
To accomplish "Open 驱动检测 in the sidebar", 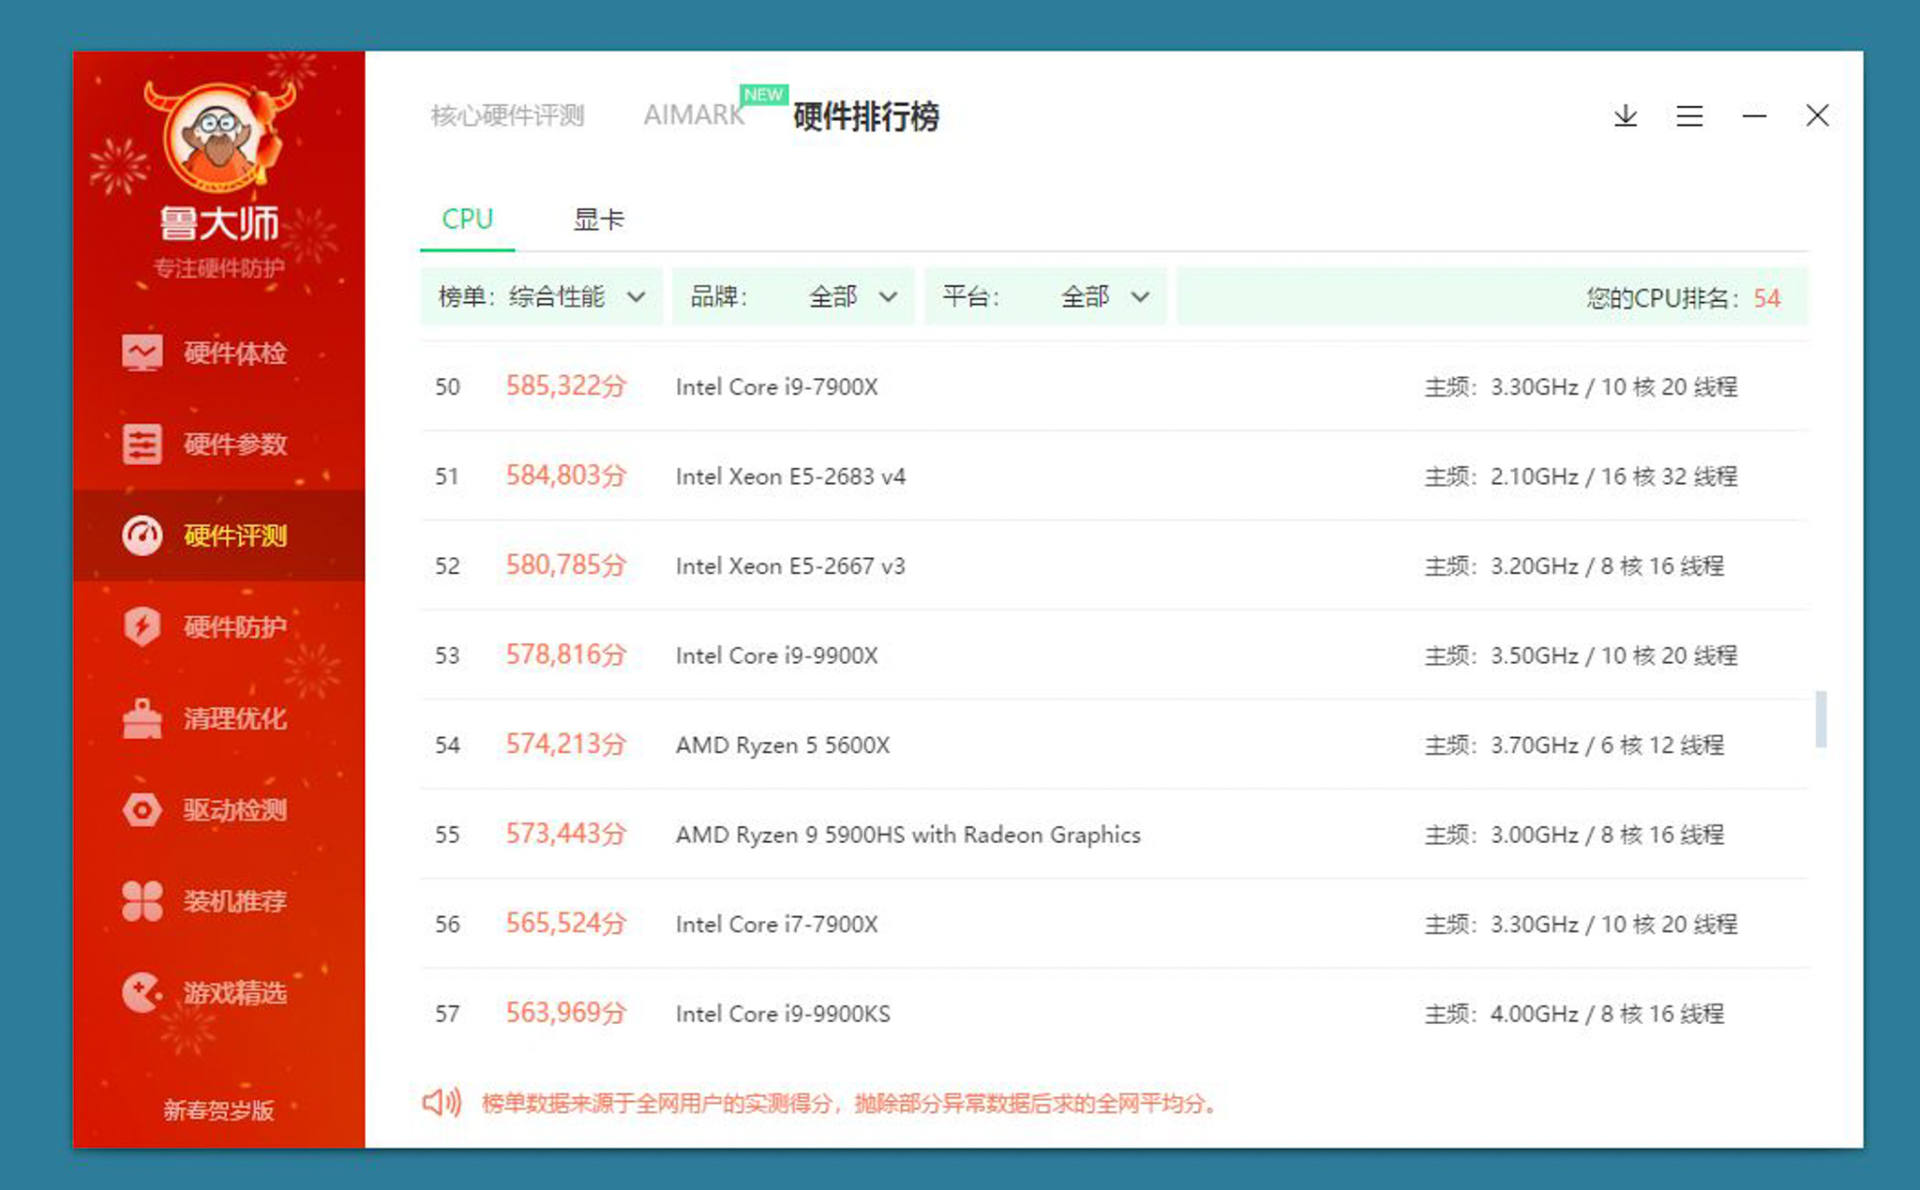I will click(x=219, y=809).
